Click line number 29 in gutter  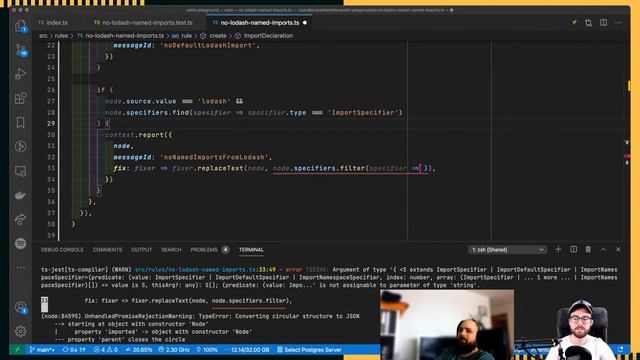[51, 123]
